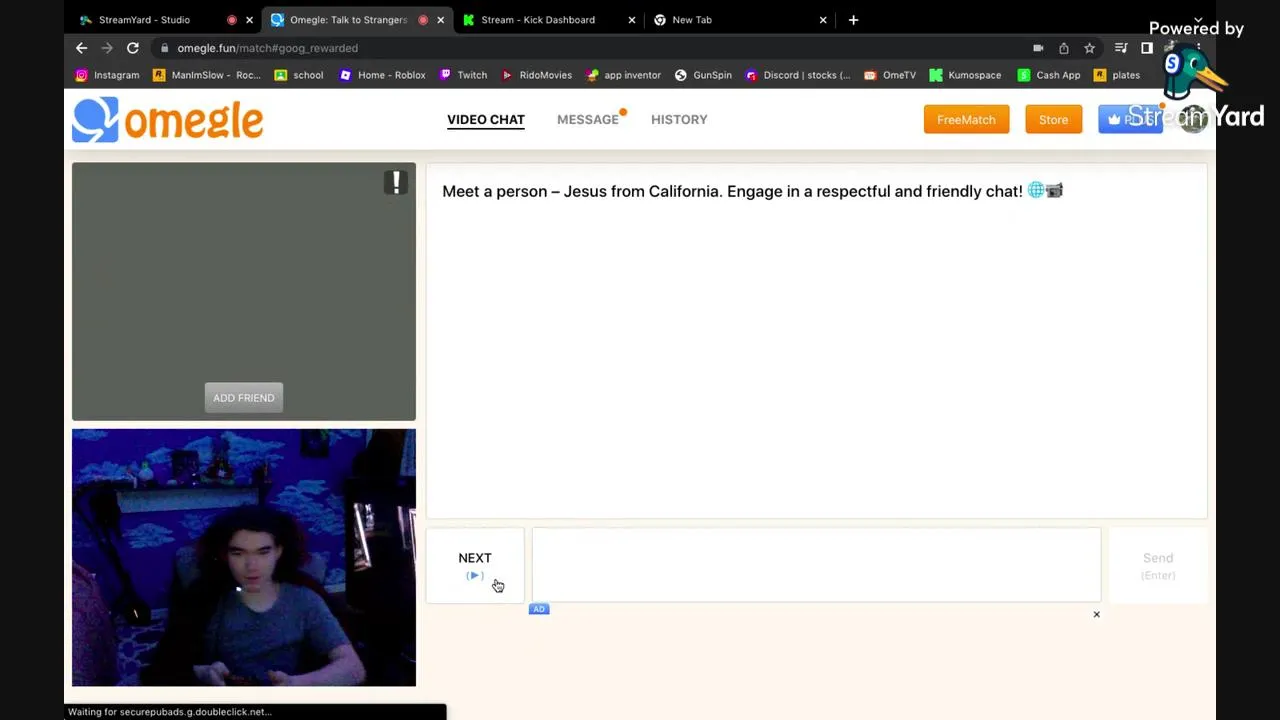Skip to next stranger with NEXT
Screen dimensions: 1280x720
(475, 565)
